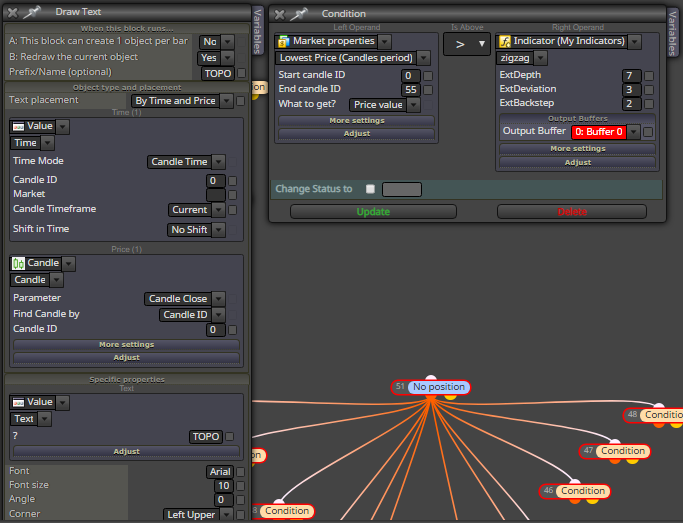The image size is (683, 523).
Task: Click the Candle chart icon in Price section
Action: [18, 263]
